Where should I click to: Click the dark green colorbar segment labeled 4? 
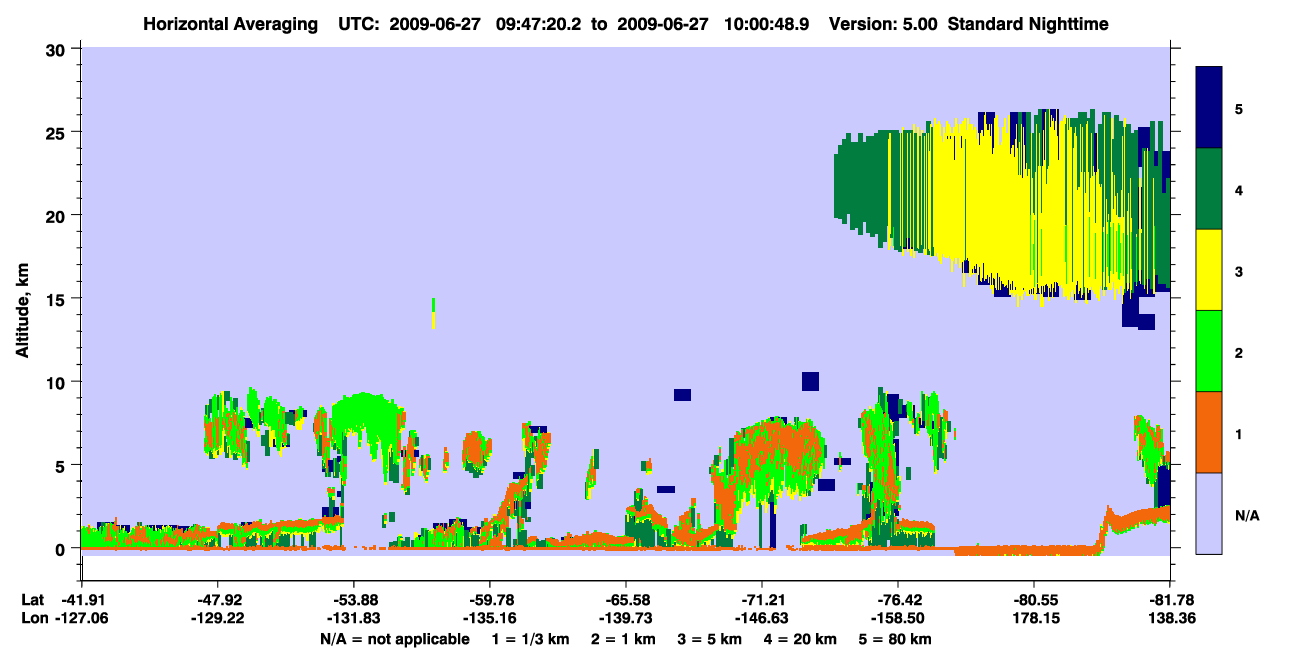[x=1209, y=189]
